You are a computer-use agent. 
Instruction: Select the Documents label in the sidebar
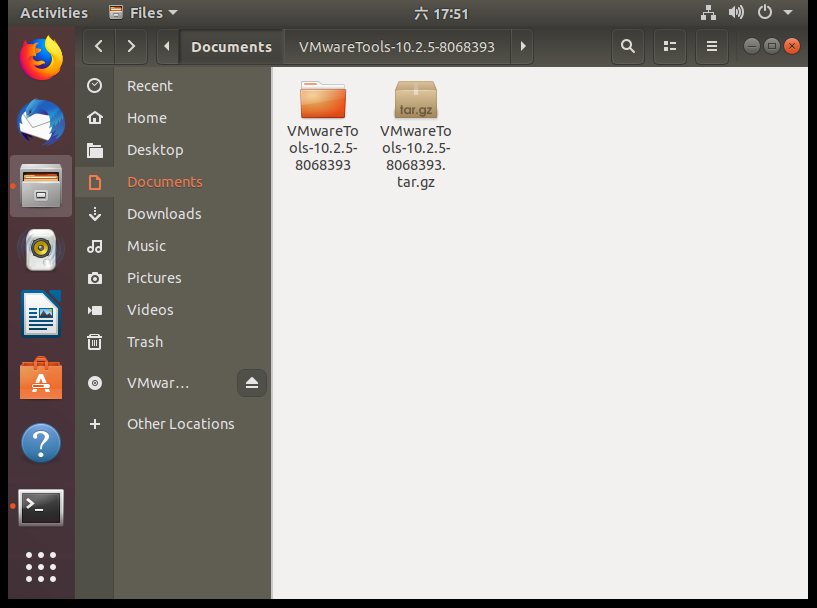(x=165, y=182)
